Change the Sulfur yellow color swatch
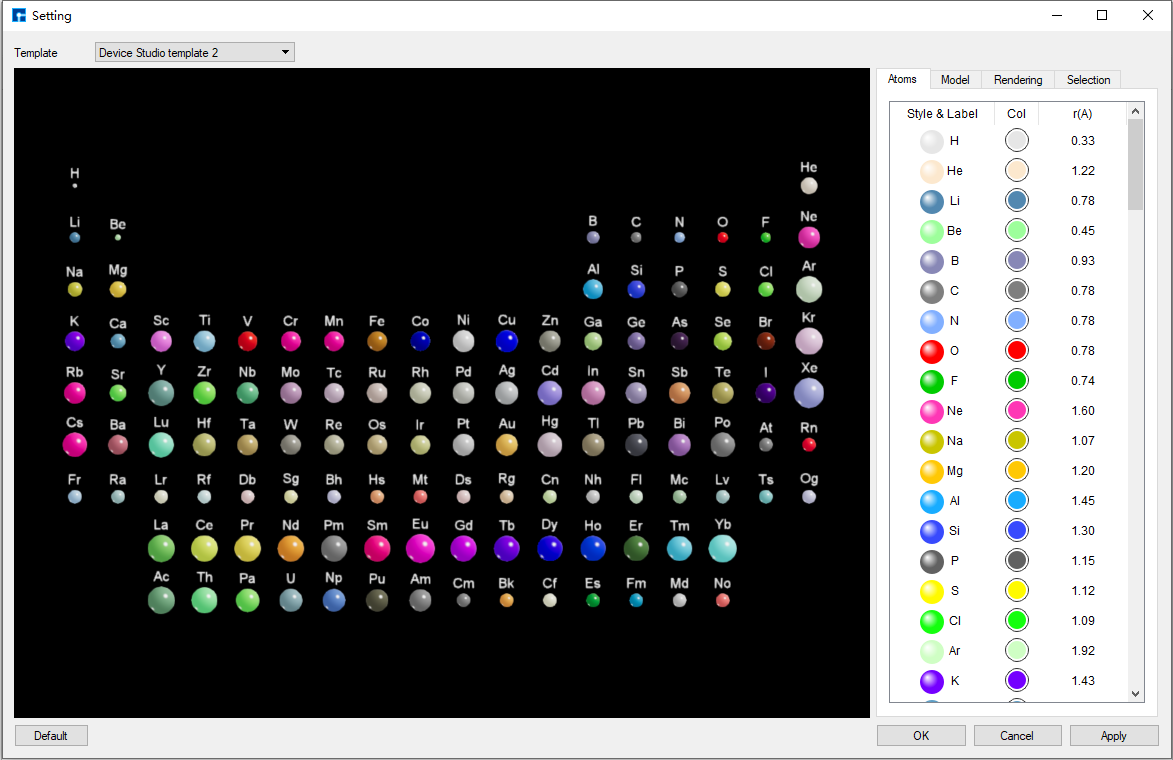 (x=1017, y=591)
